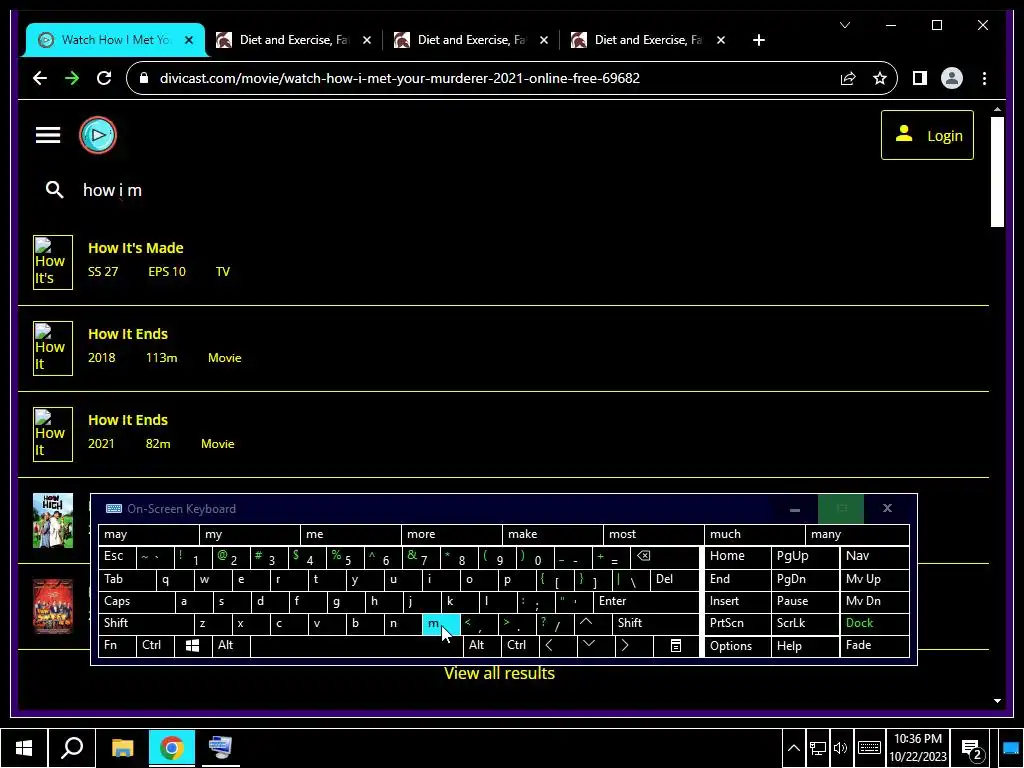This screenshot has width=1024, height=768.
Task: Open the notification center icon
Action: click(x=972, y=748)
